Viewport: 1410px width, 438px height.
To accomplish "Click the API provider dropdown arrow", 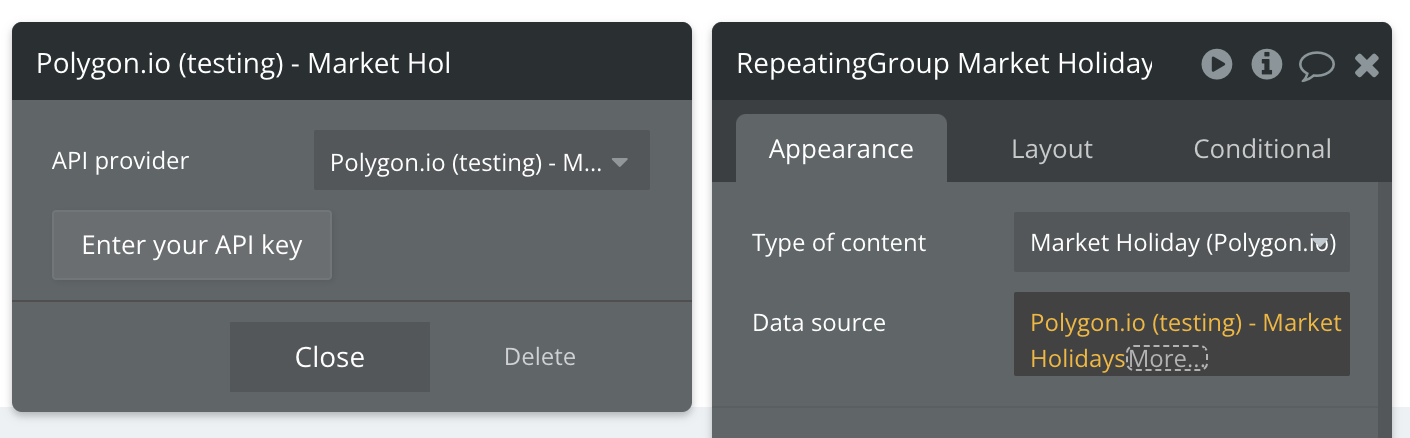I will [x=619, y=161].
